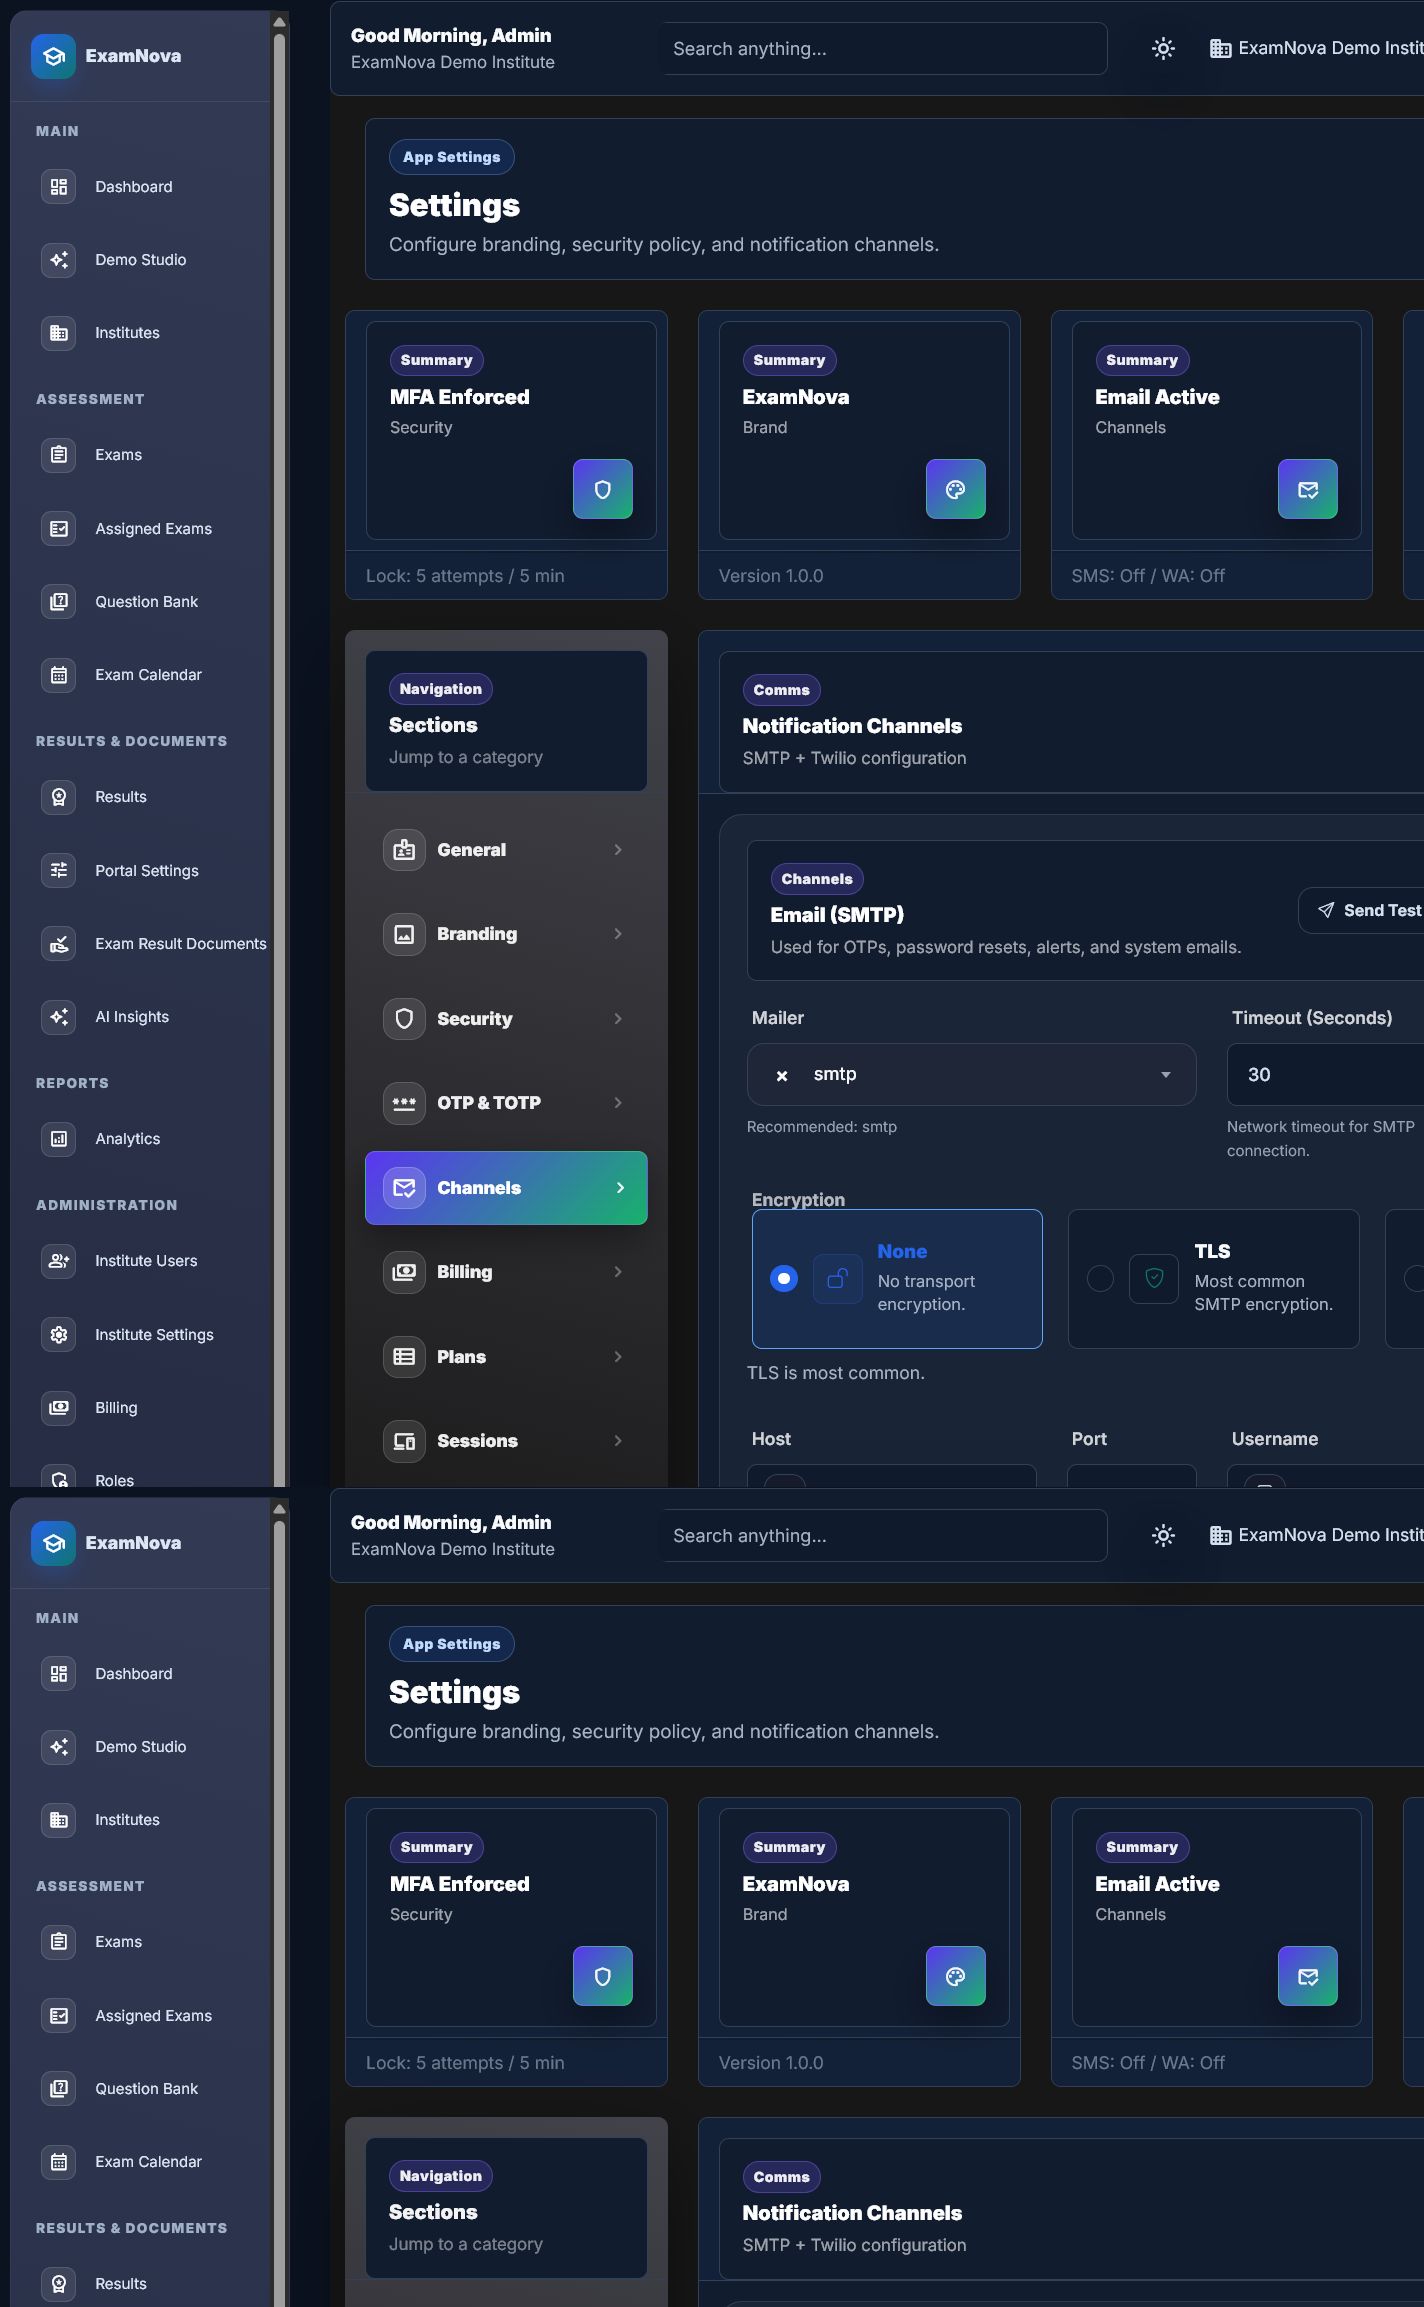Open ExamNova Demo Institute selector in upper copy
1424x2307 pixels.
coord(1316,48)
